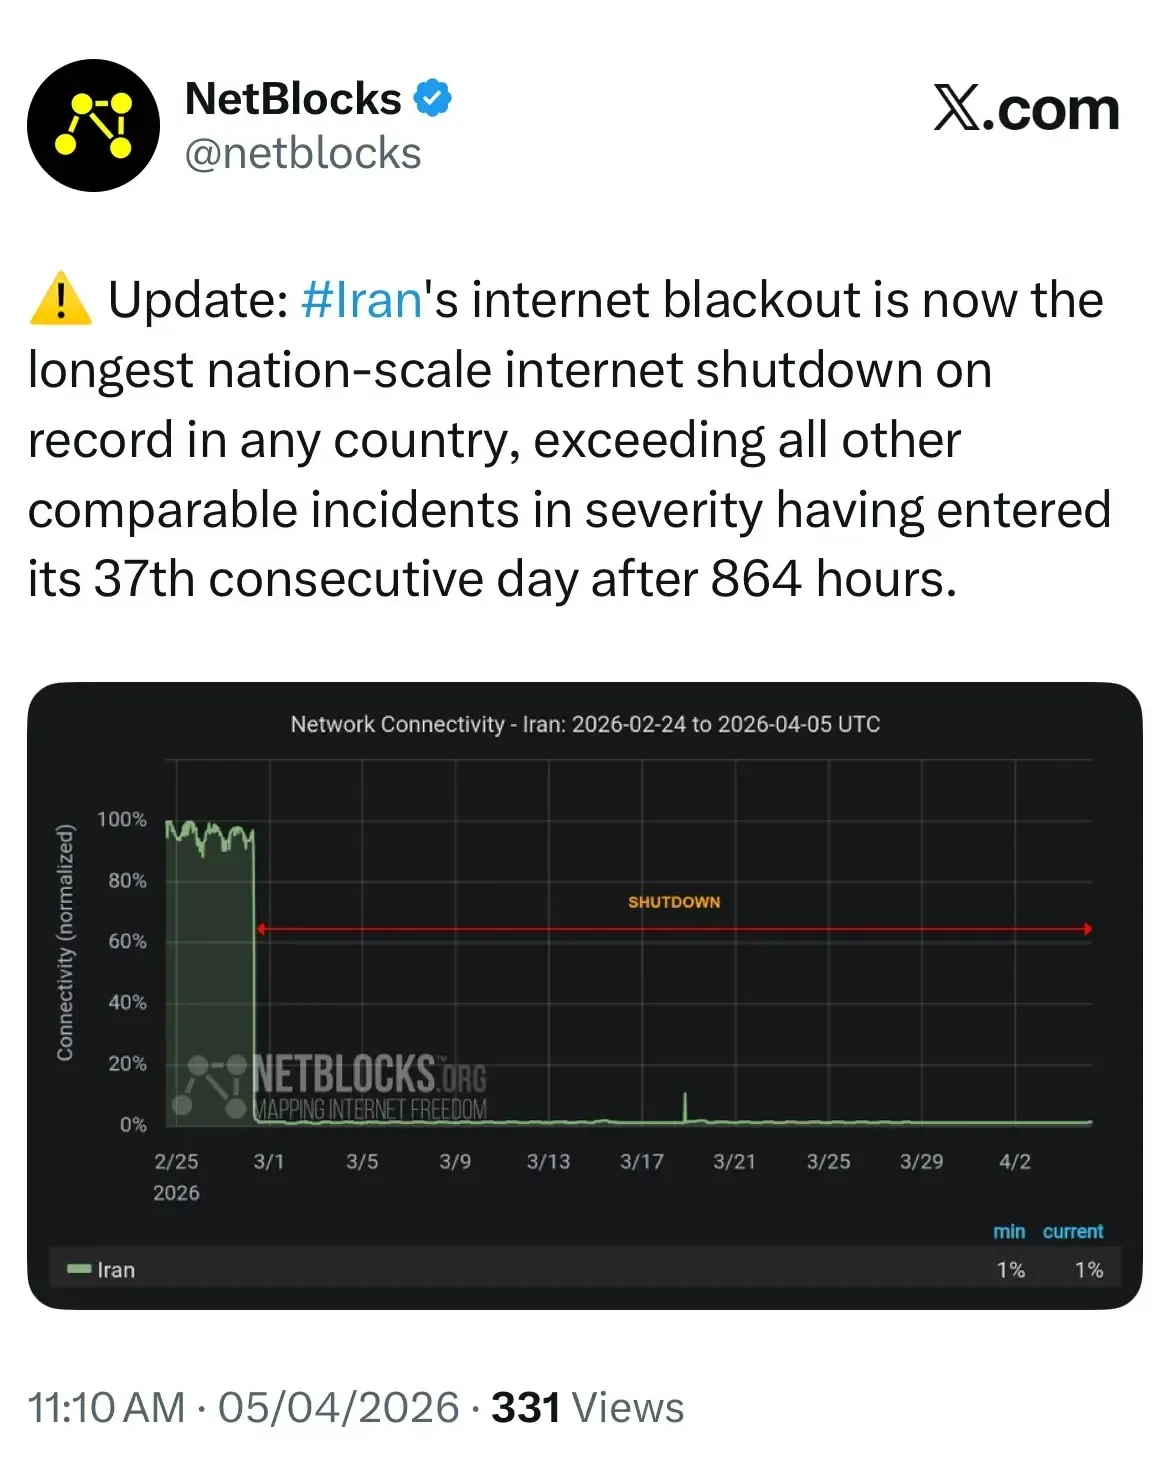Viewport: 1170px width, 1461px height.
Task: Open the #Iran hashtag link
Action: pos(361,300)
